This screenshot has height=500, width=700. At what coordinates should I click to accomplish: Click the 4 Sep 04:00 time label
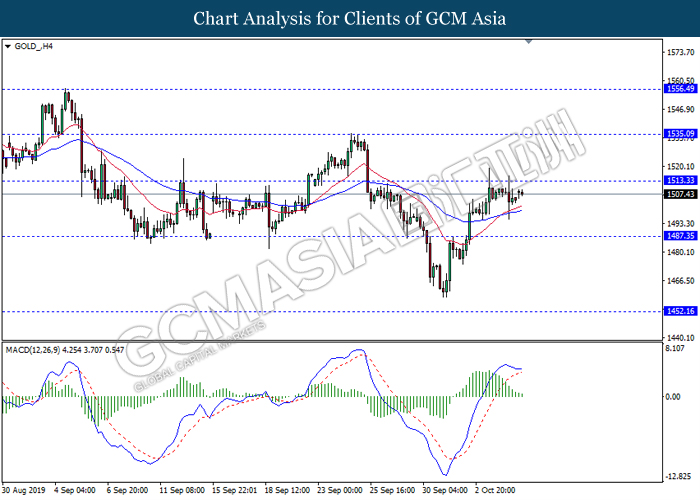(x=75, y=490)
